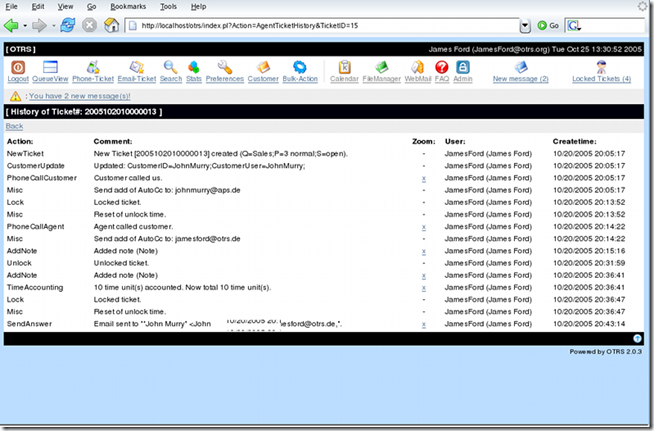Viewport: 654px width, 431px height.
Task: Create a new Phone-Ticket
Action: pos(92,67)
